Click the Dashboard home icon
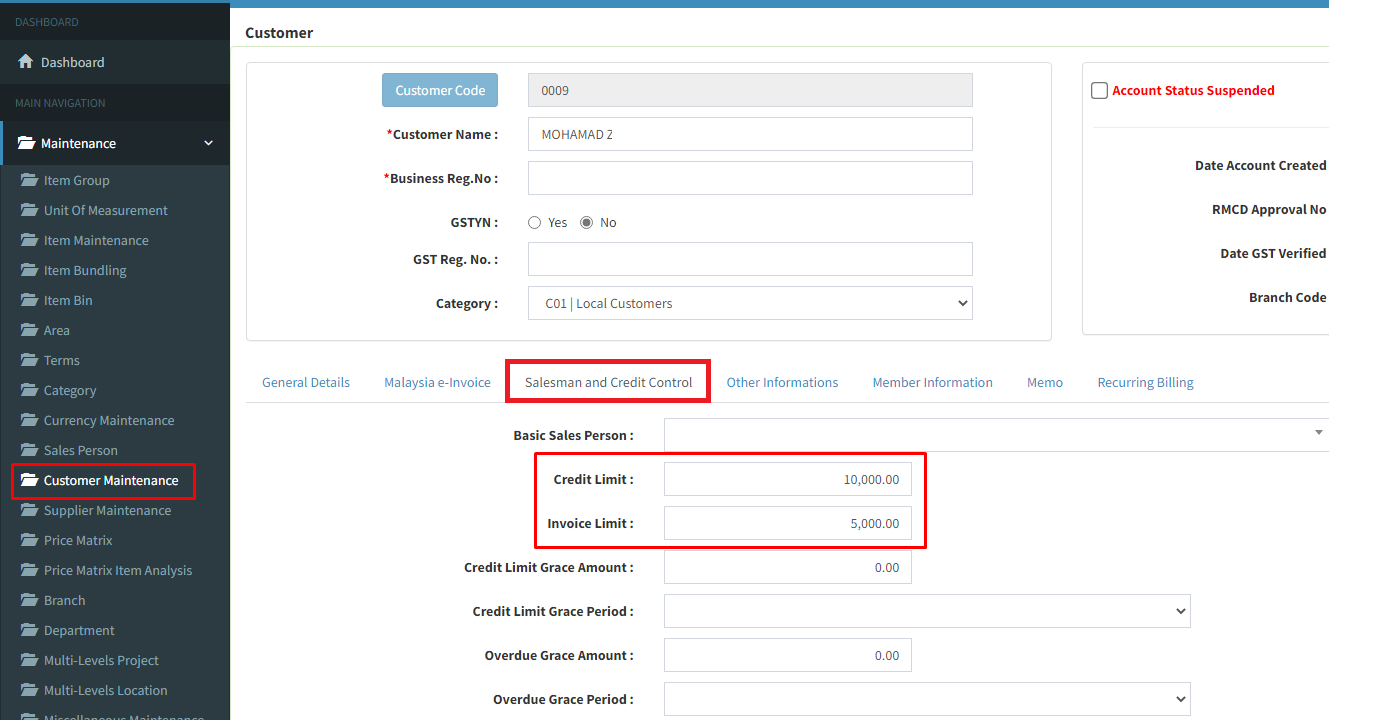Screen dimensions: 1380x722 click(26, 62)
